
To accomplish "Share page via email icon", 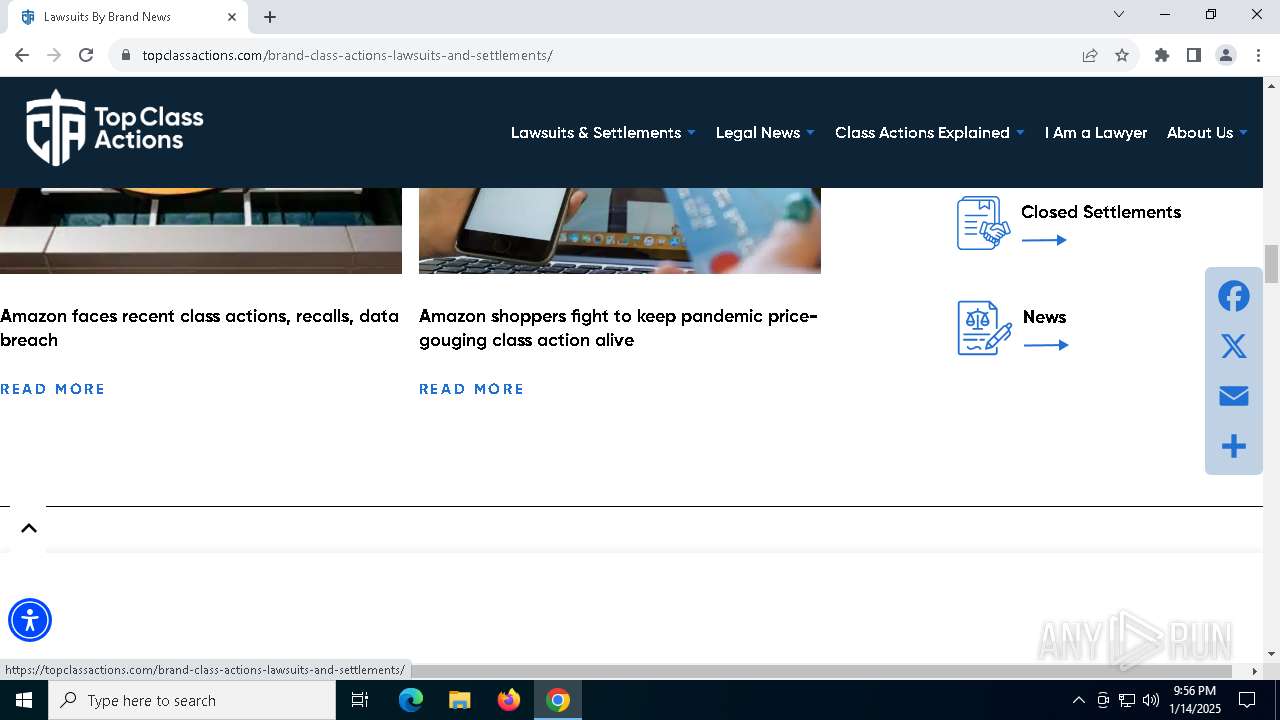I will coord(1234,396).
